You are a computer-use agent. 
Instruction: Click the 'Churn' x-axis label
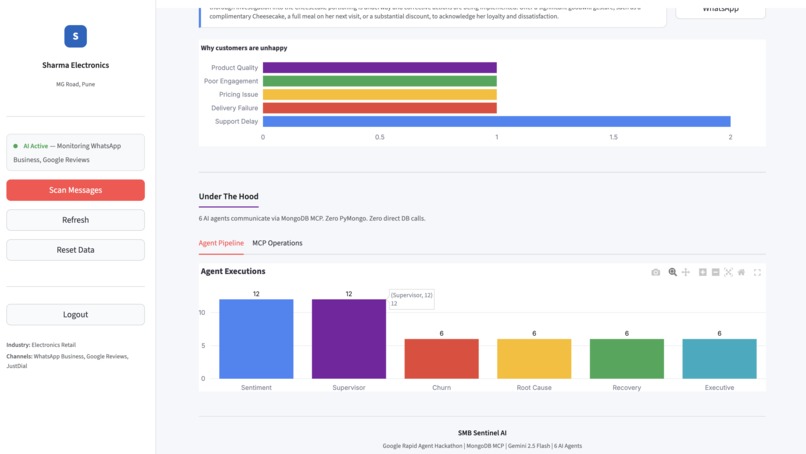[x=442, y=388]
